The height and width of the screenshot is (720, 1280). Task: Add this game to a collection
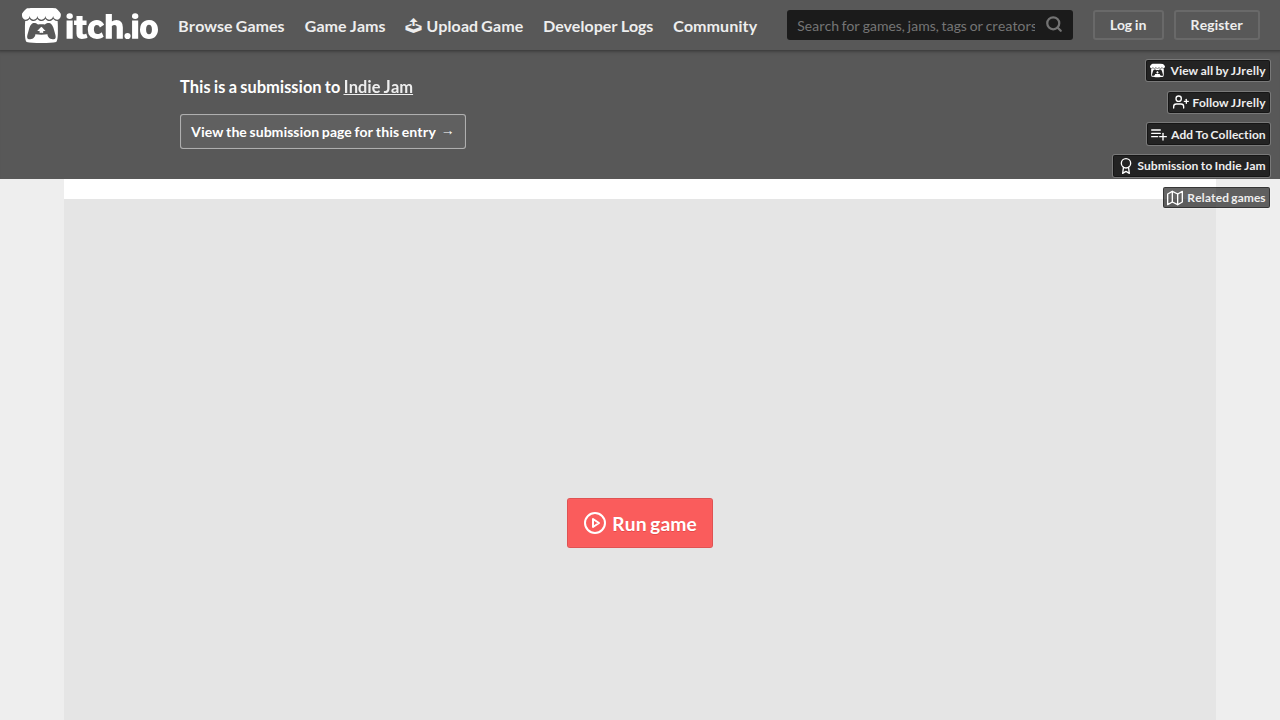tap(1208, 135)
